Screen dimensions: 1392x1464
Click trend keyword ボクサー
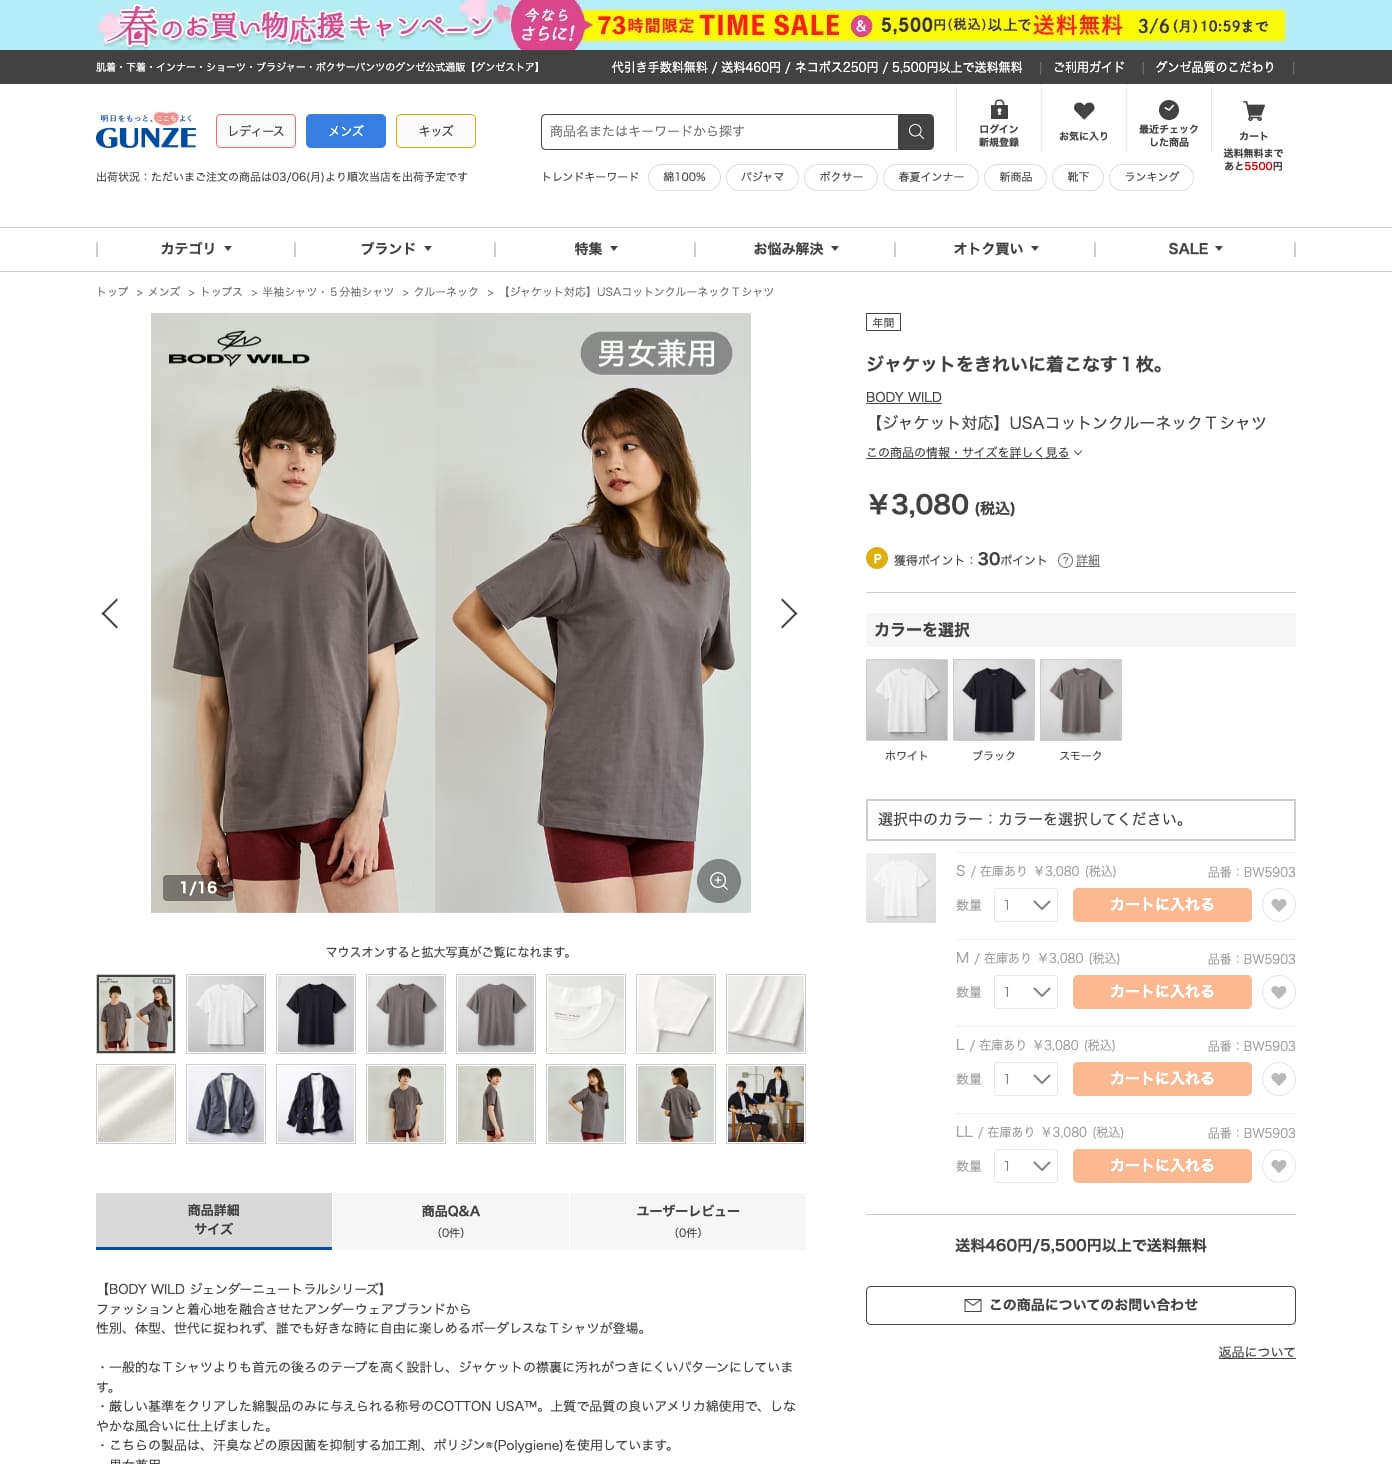tap(841, 177)
